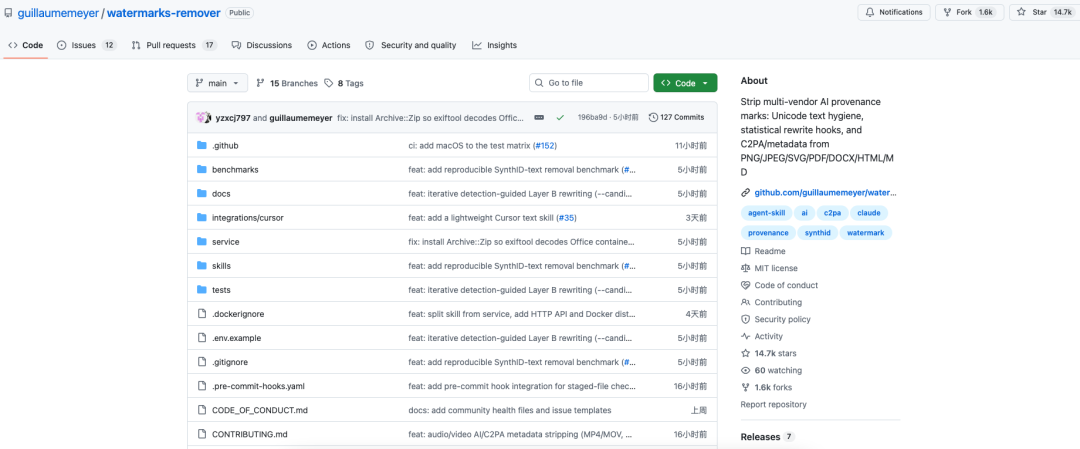Open github.com/guillaumemeyer repository URL link
The height and width of the screenshot is (449, 1080).
pos(825,193)
